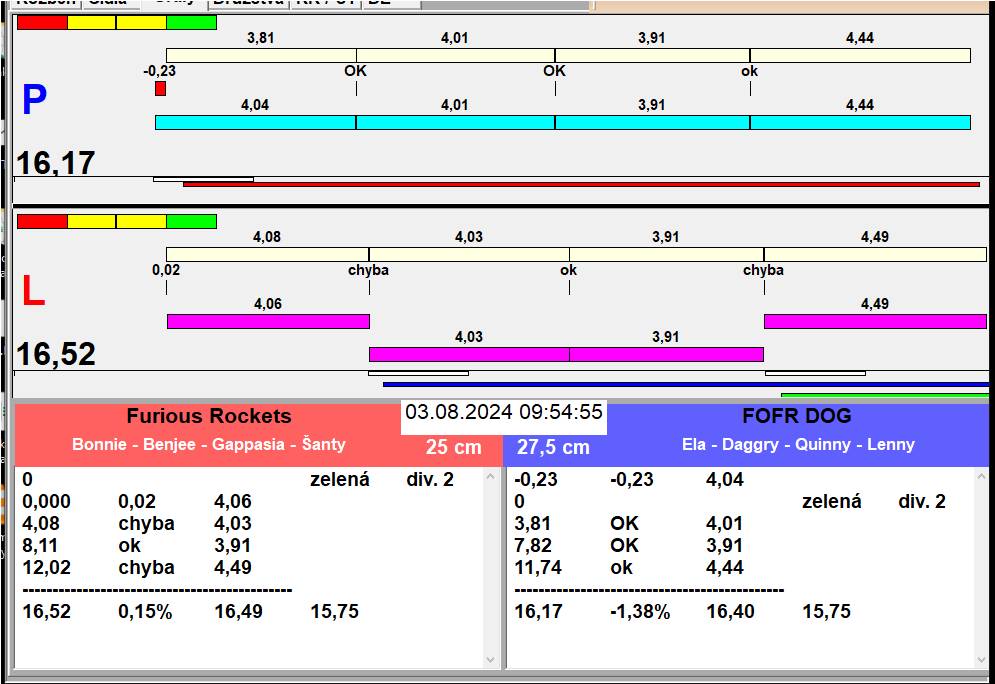
Task: Click zelená in the Furious Rockets results
Action: (x=339, y=480)
